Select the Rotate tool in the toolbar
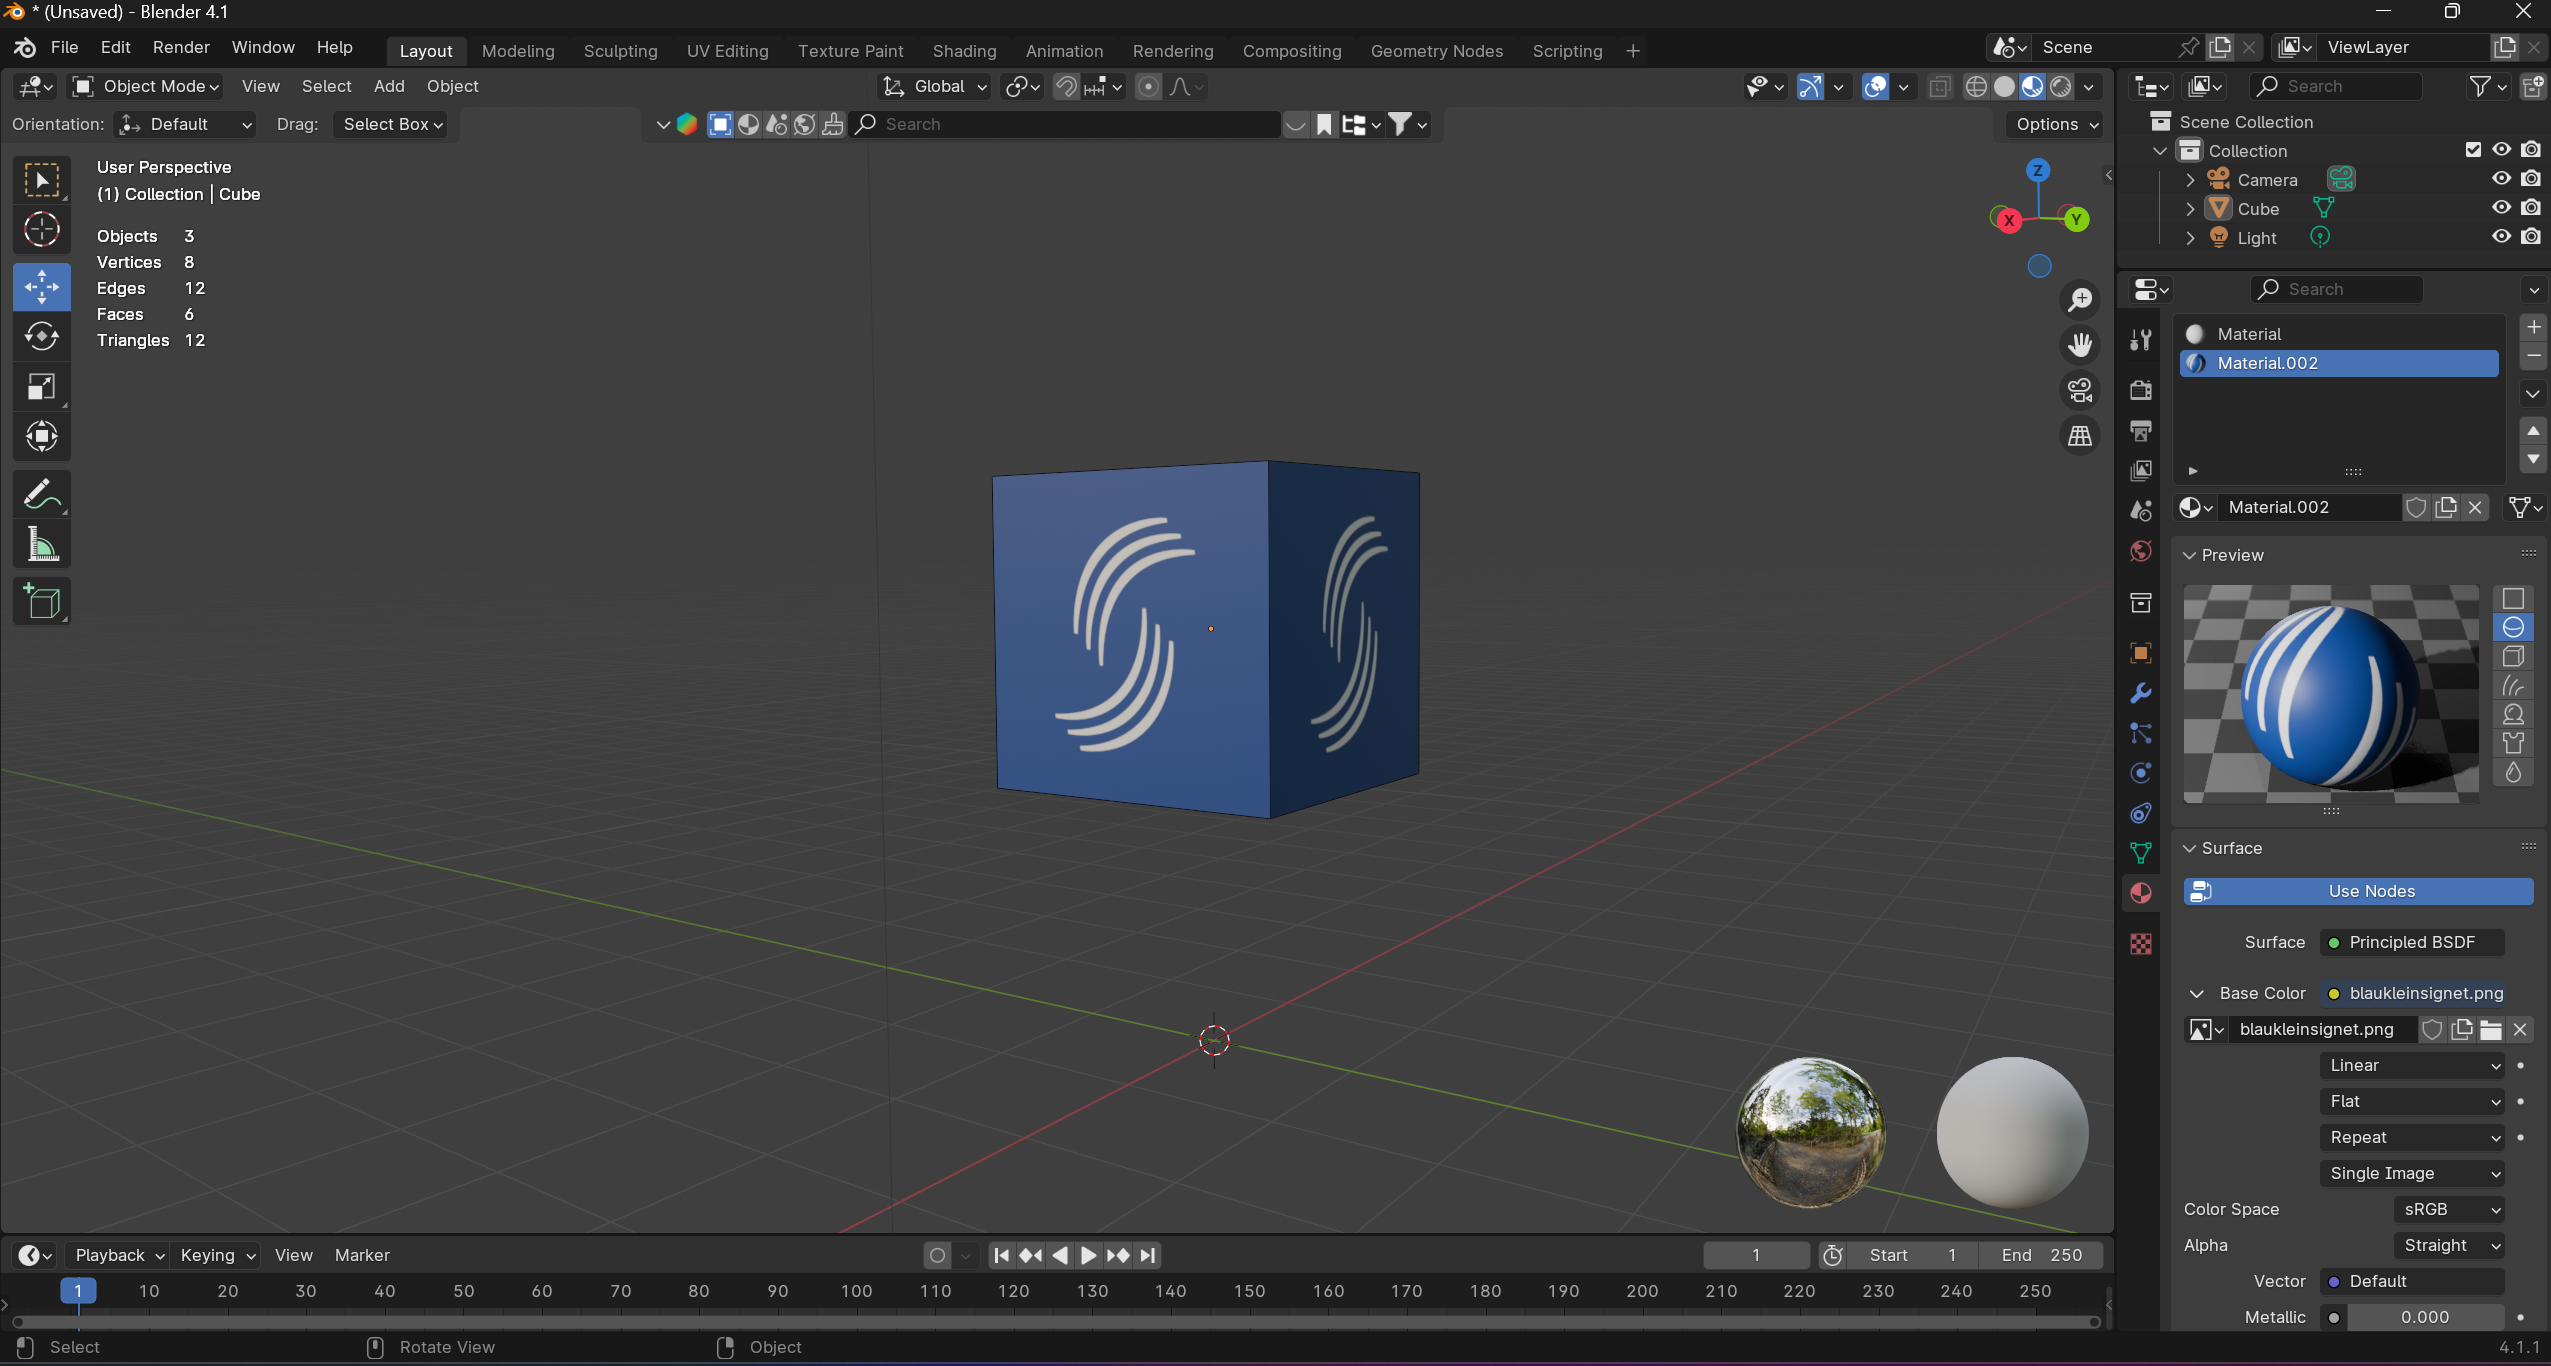The height and width of the screenshot is (1366, 2551). [41, 337]
